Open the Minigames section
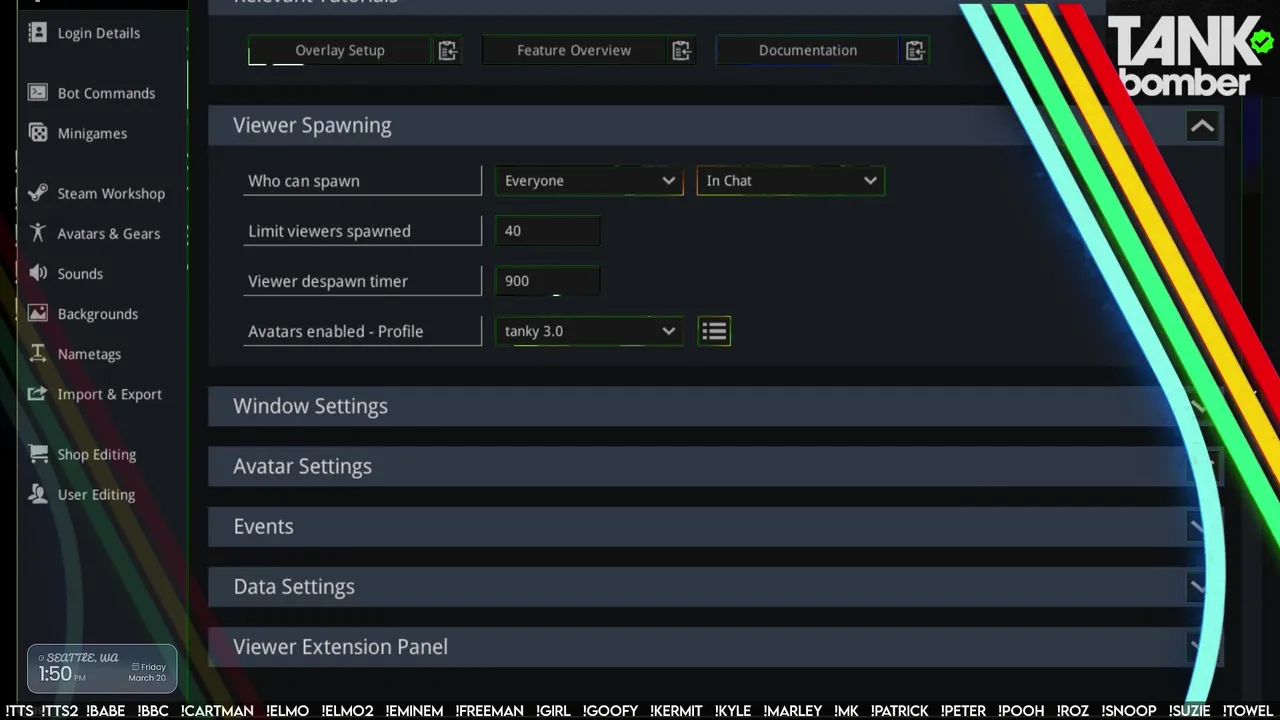Image resolution: width=1280 pixels, height=720 pixels. click(92, 133)
